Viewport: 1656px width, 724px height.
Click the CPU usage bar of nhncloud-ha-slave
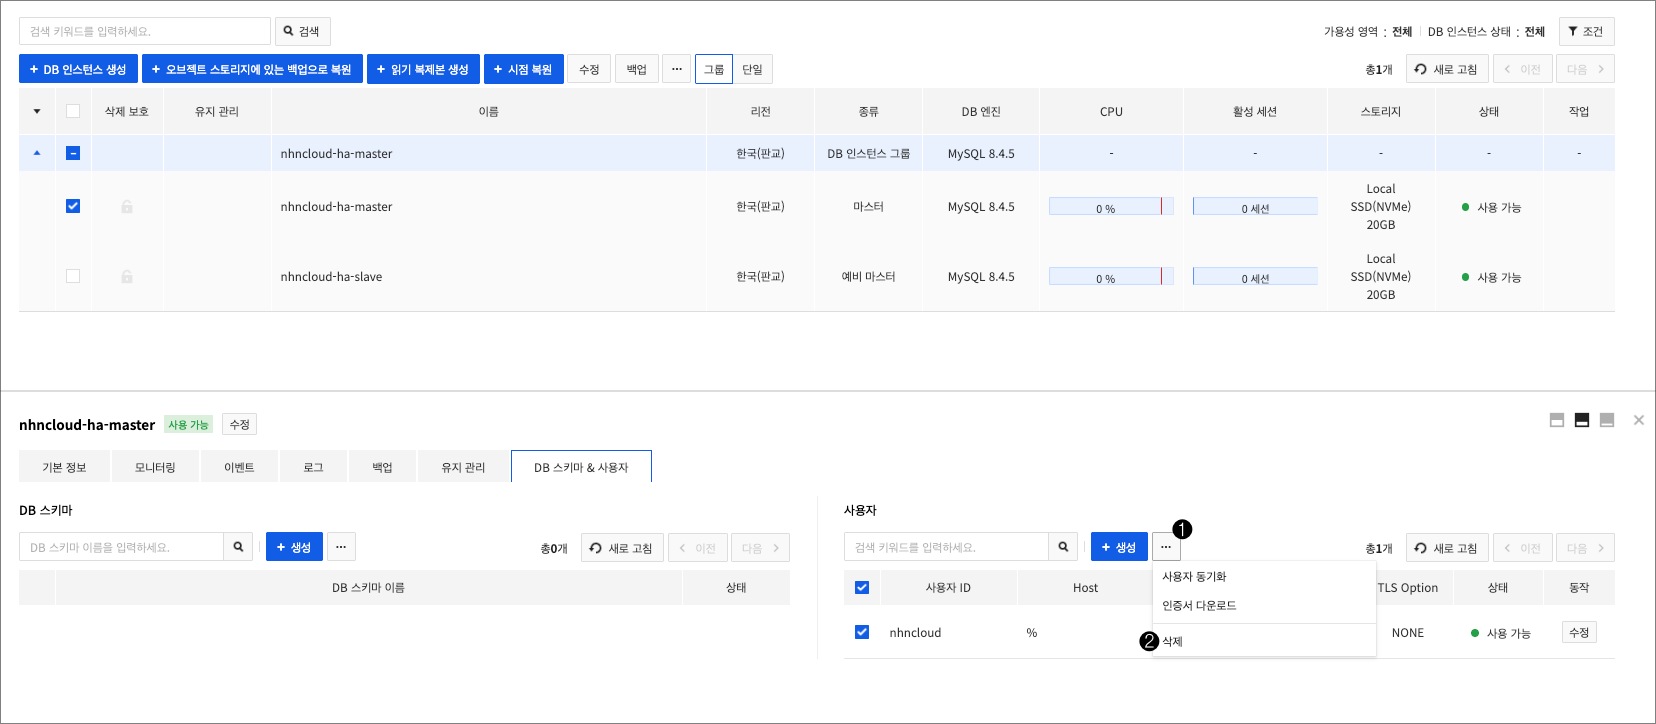1111,276
